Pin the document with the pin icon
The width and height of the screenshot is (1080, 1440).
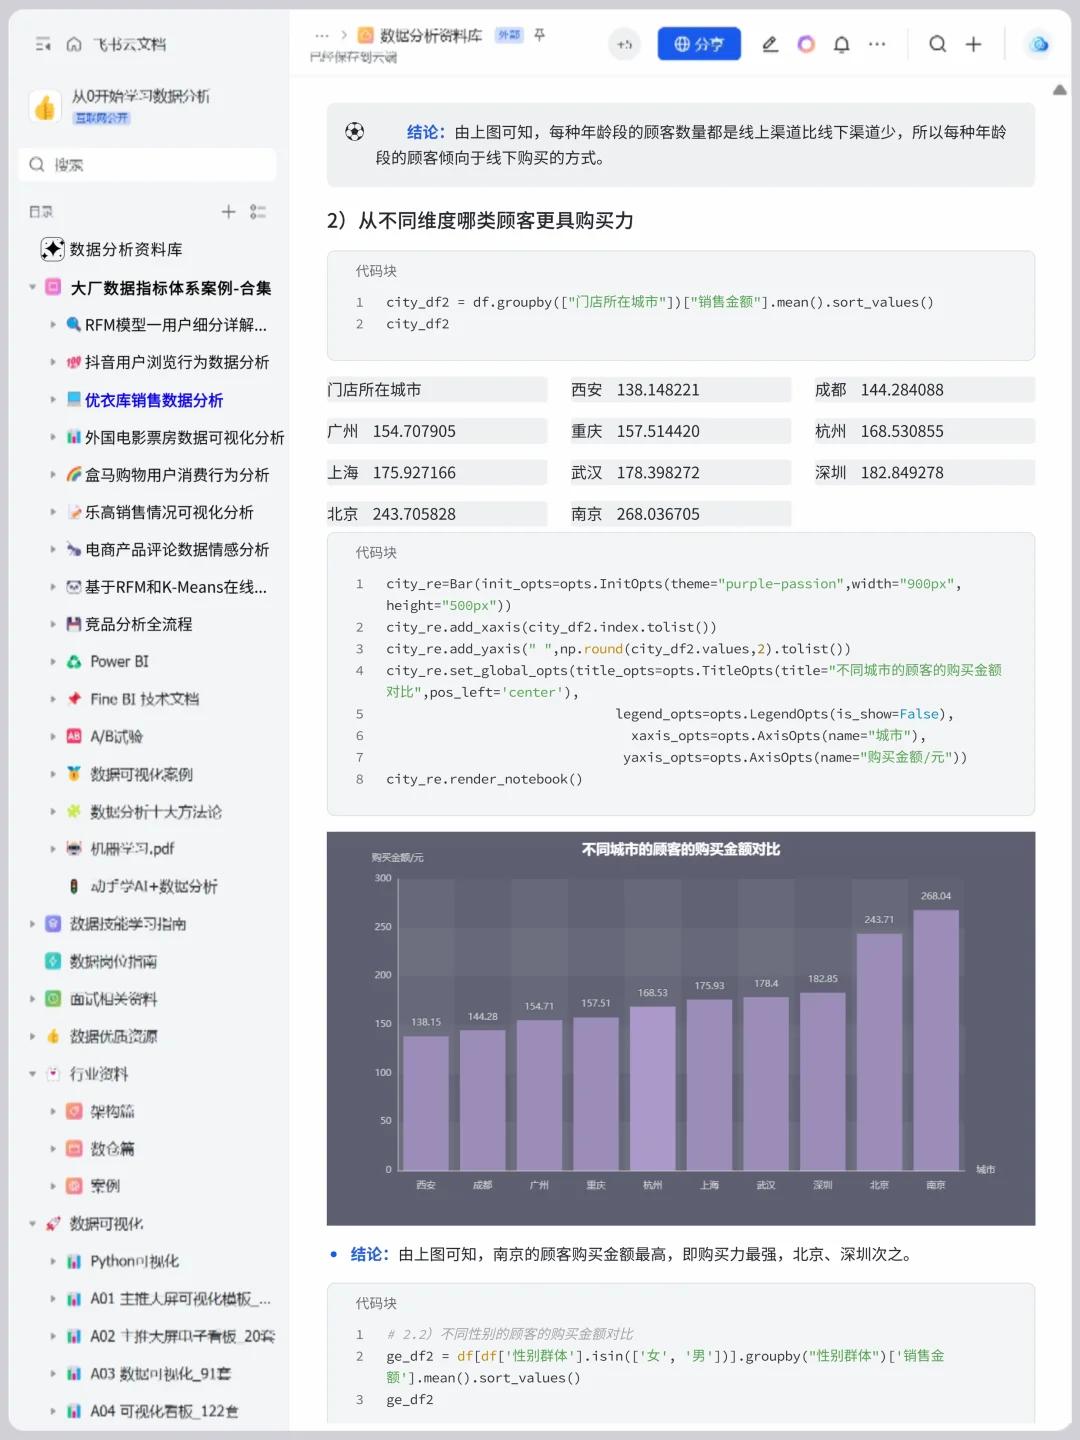(538, 35)
